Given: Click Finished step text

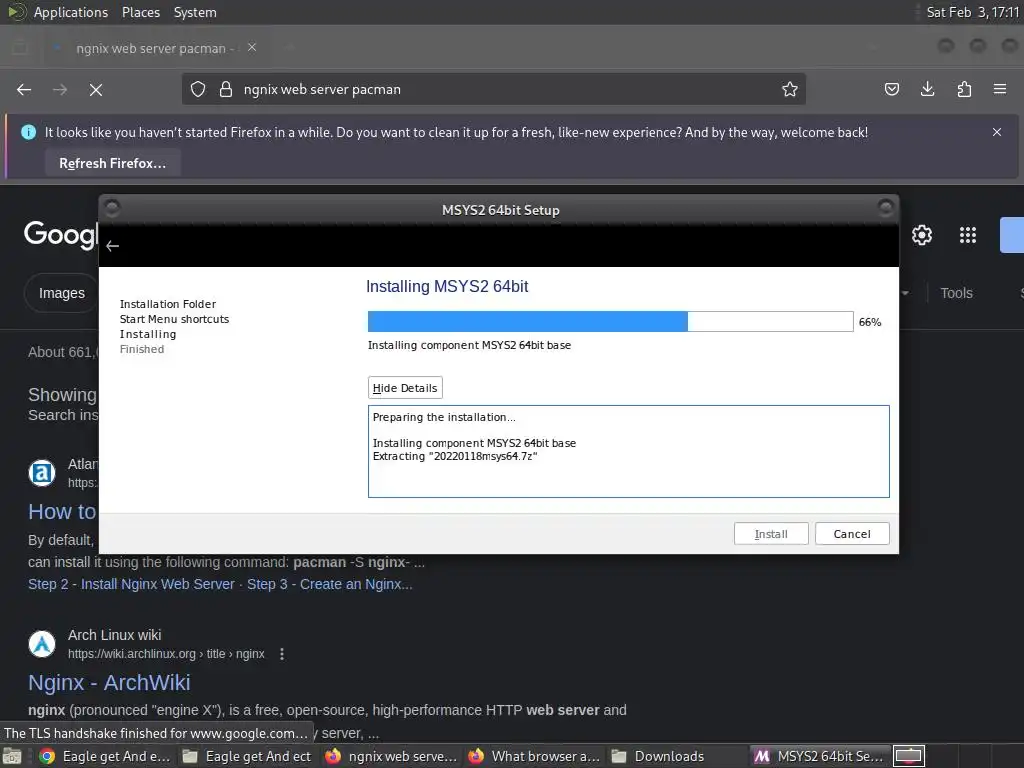Looking at the screenshot, I should tap(142, 349).
